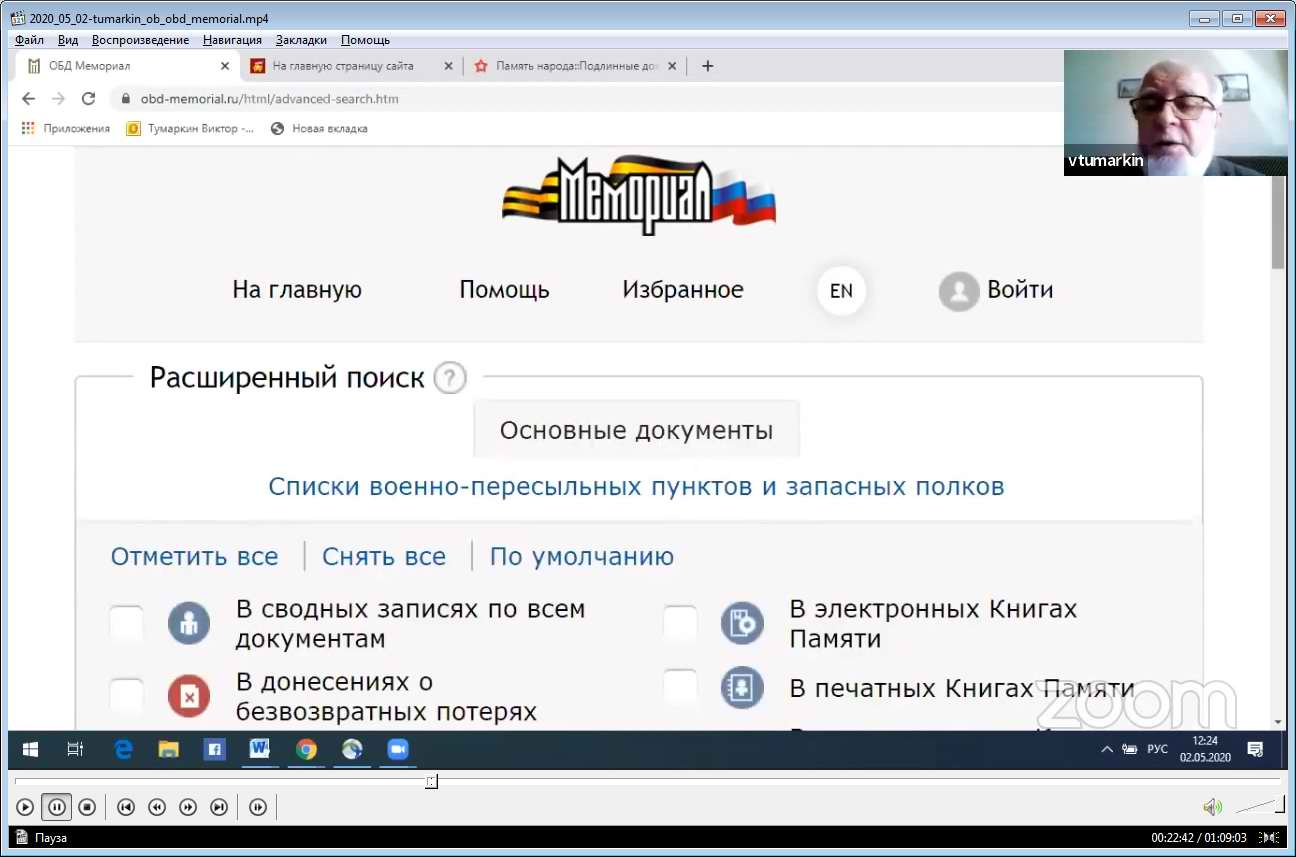Open the Навигация menu
The image size is (1296, 857).
click(232, 40)
